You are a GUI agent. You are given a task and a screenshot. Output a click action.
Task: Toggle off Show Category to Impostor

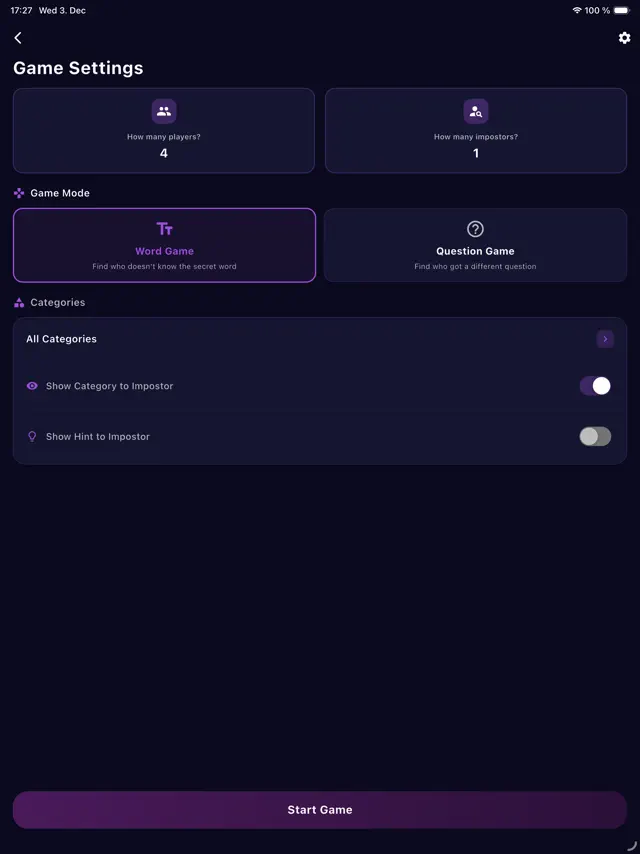coord(595,385)
